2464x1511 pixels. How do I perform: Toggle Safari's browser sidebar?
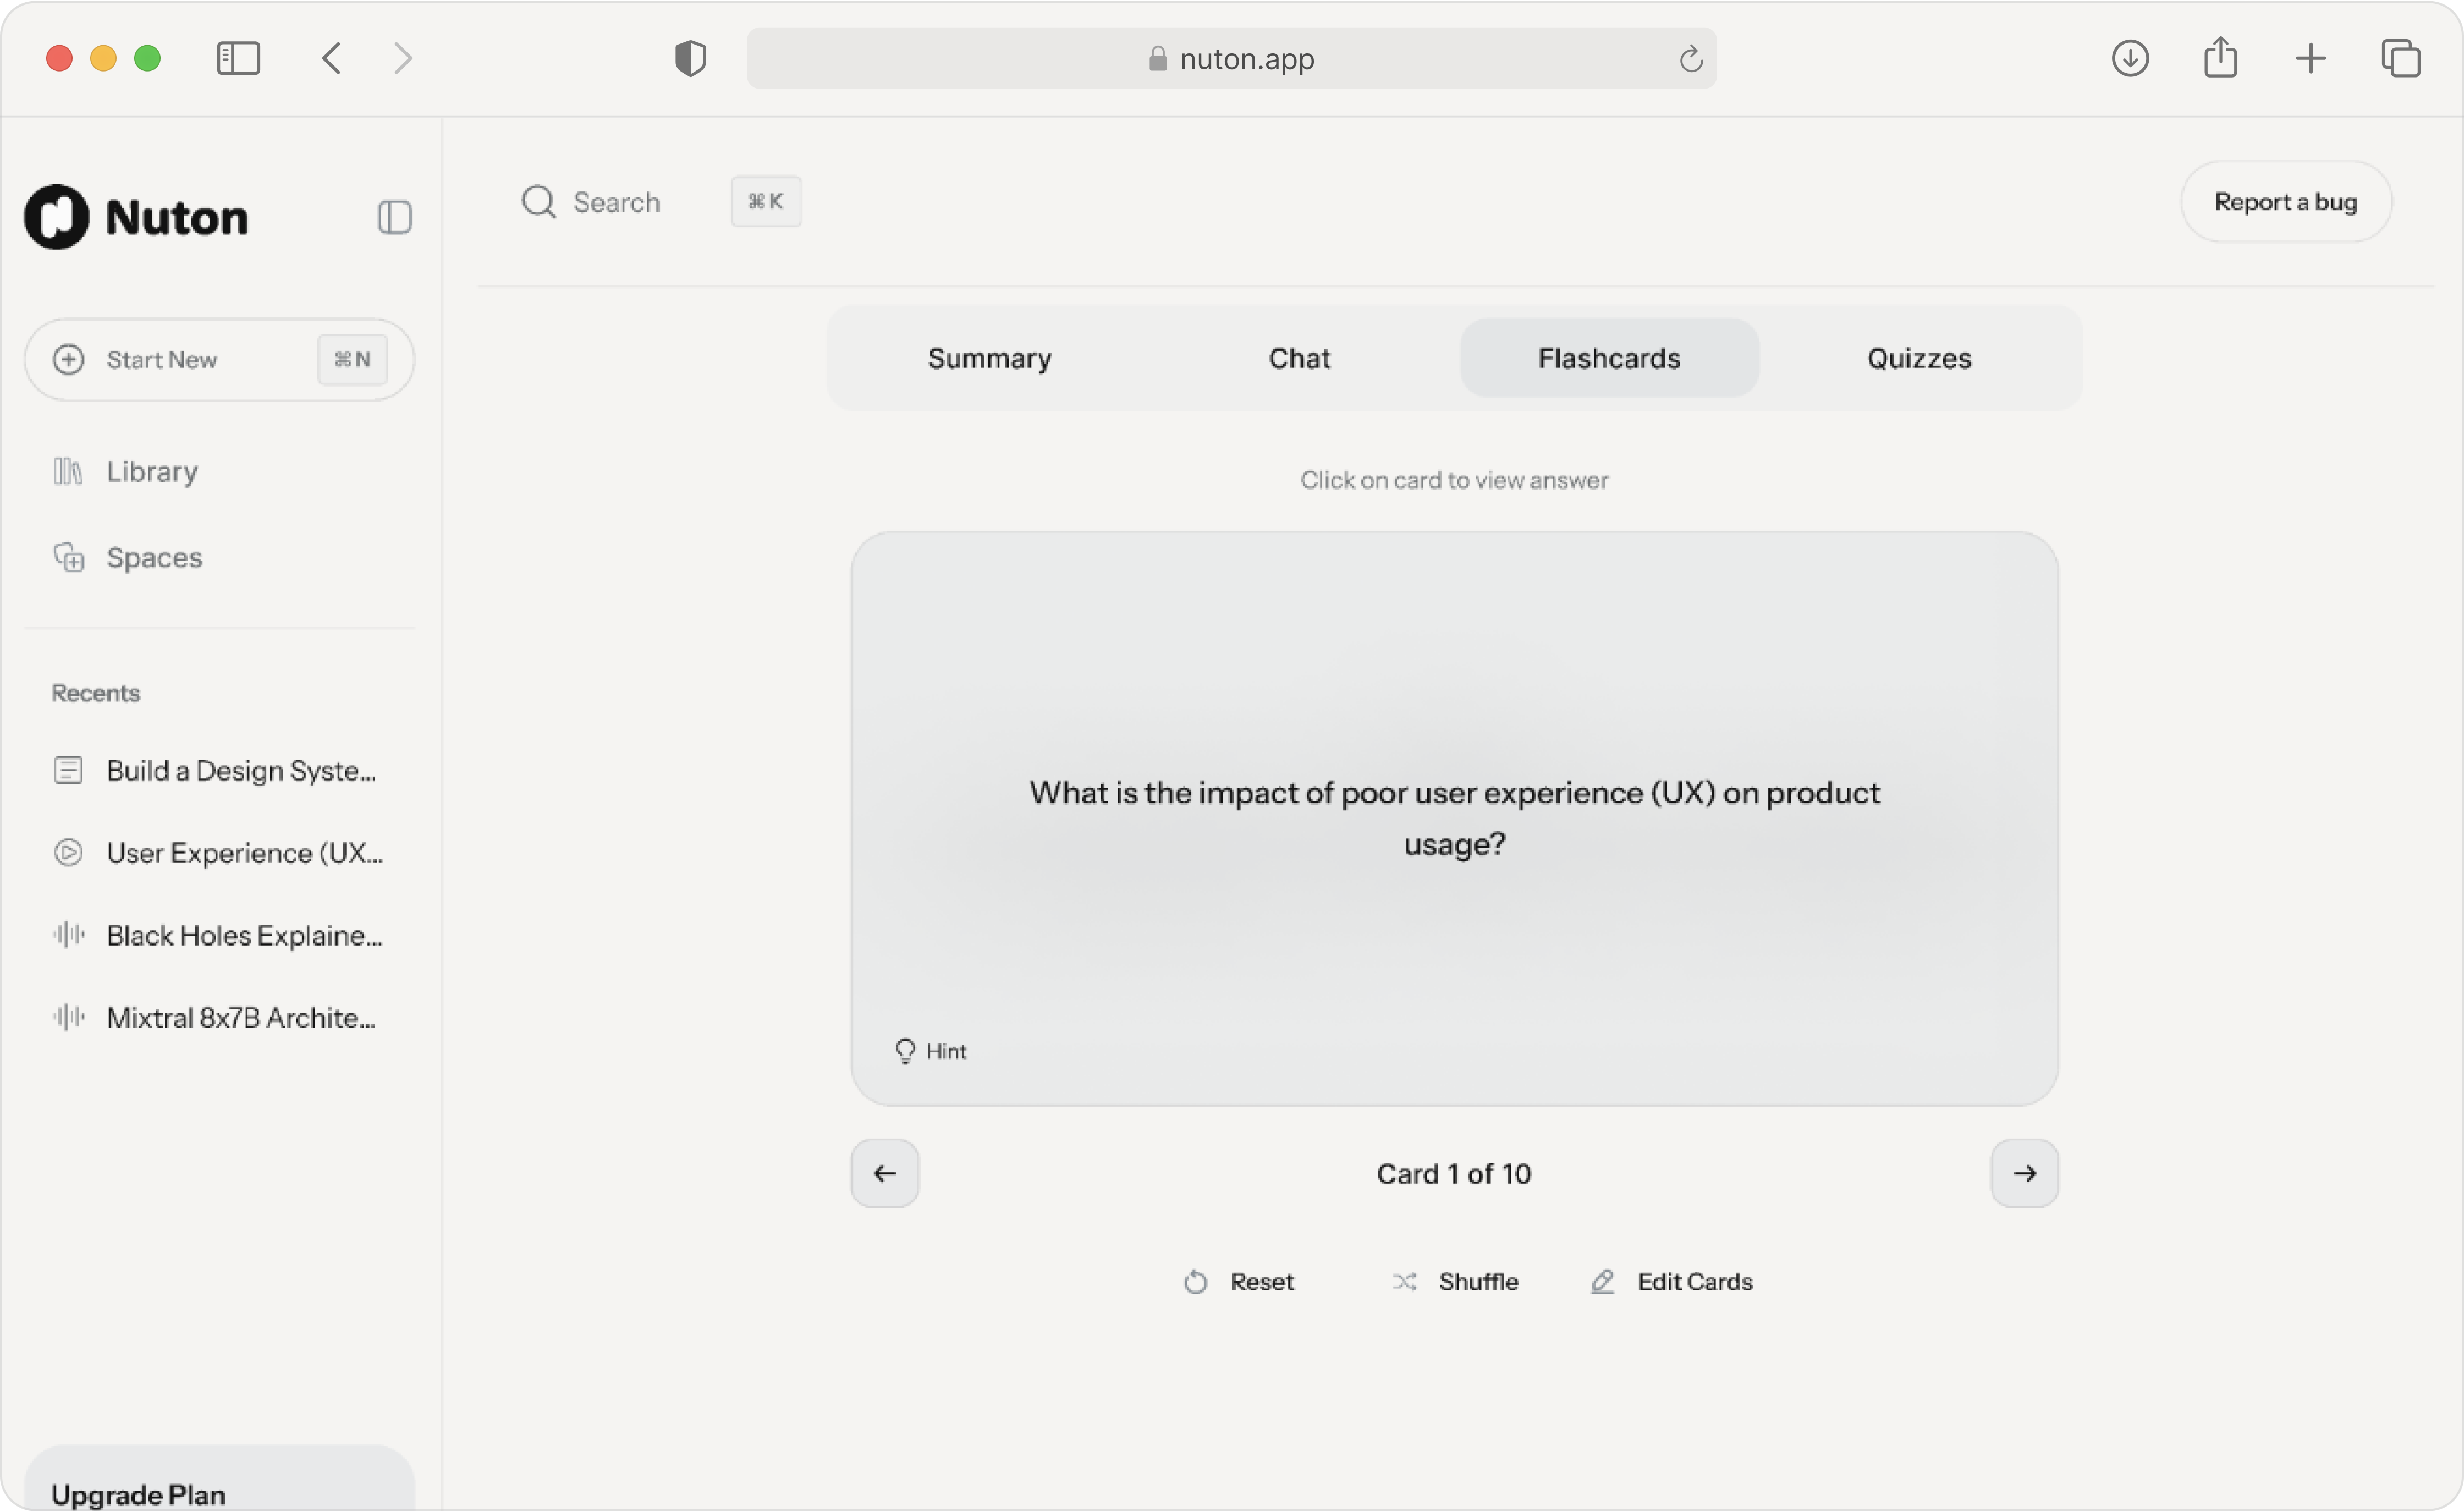[238, 58]
